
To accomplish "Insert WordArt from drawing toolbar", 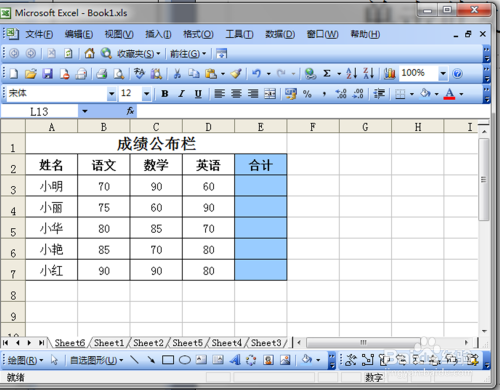I will coord(235,360).
